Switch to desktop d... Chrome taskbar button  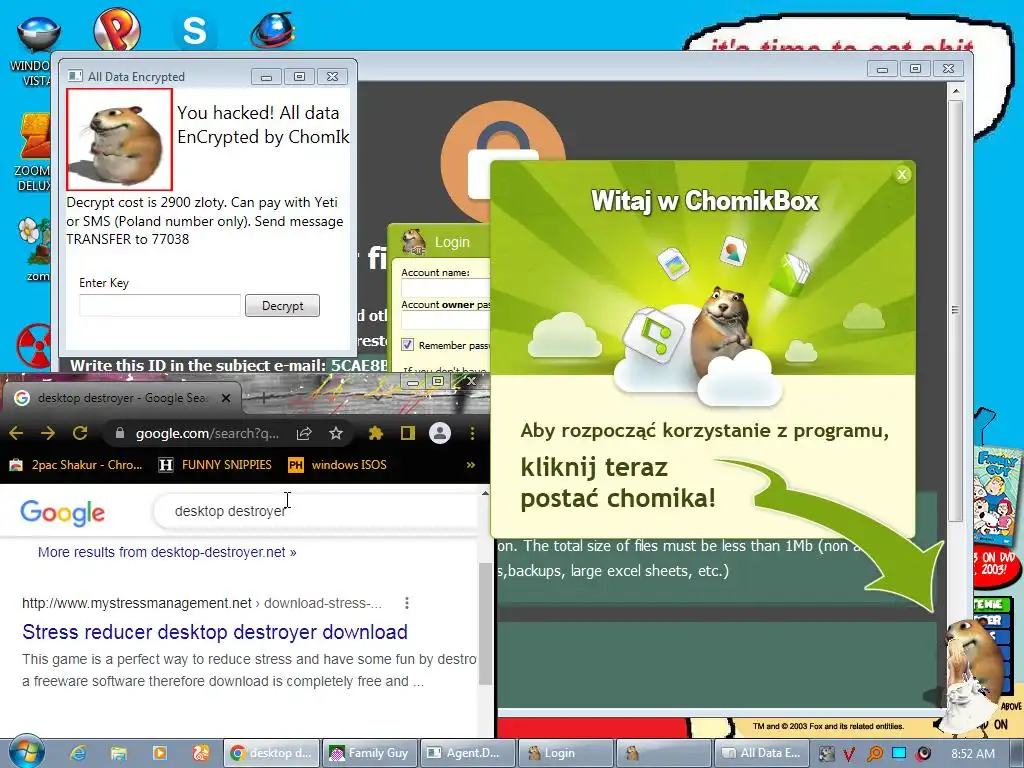272,753
